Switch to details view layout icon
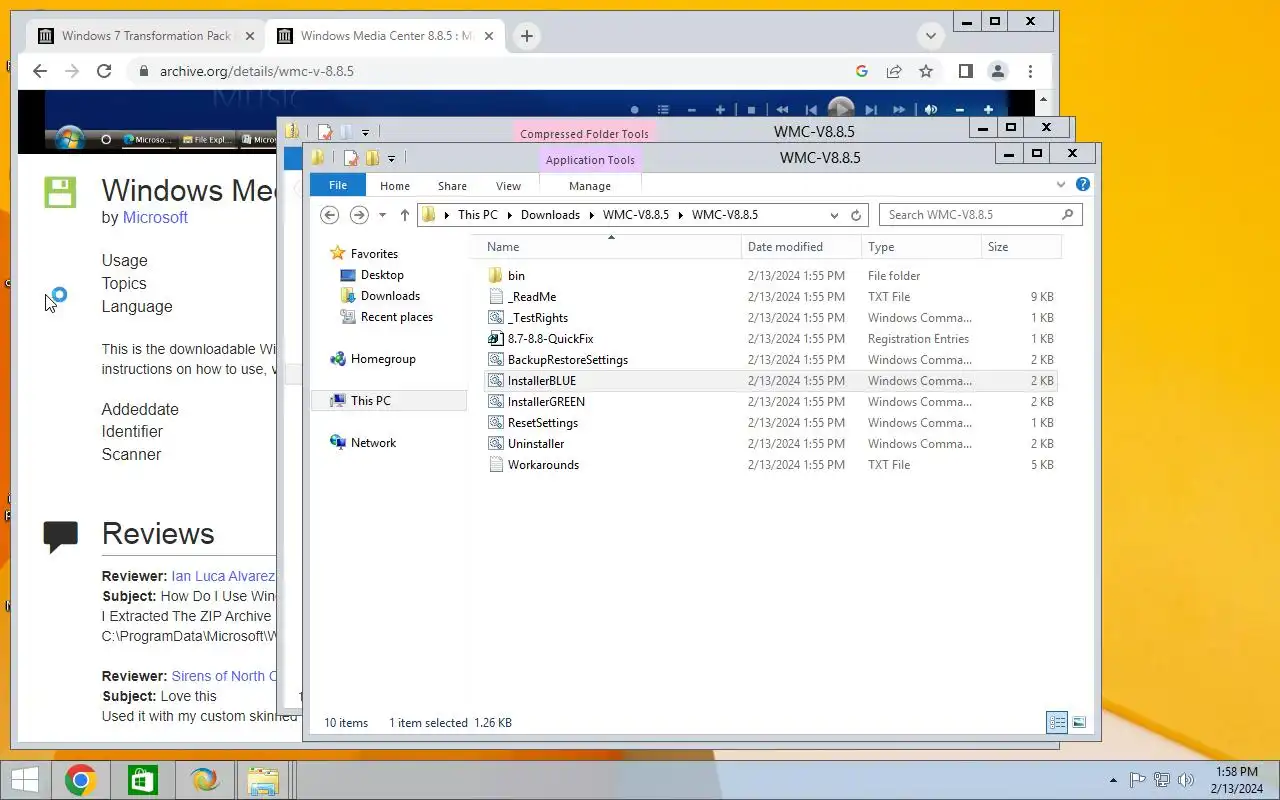Image resolution: width=1280 pixels, height=800 pixels. tap(1057, 722)
